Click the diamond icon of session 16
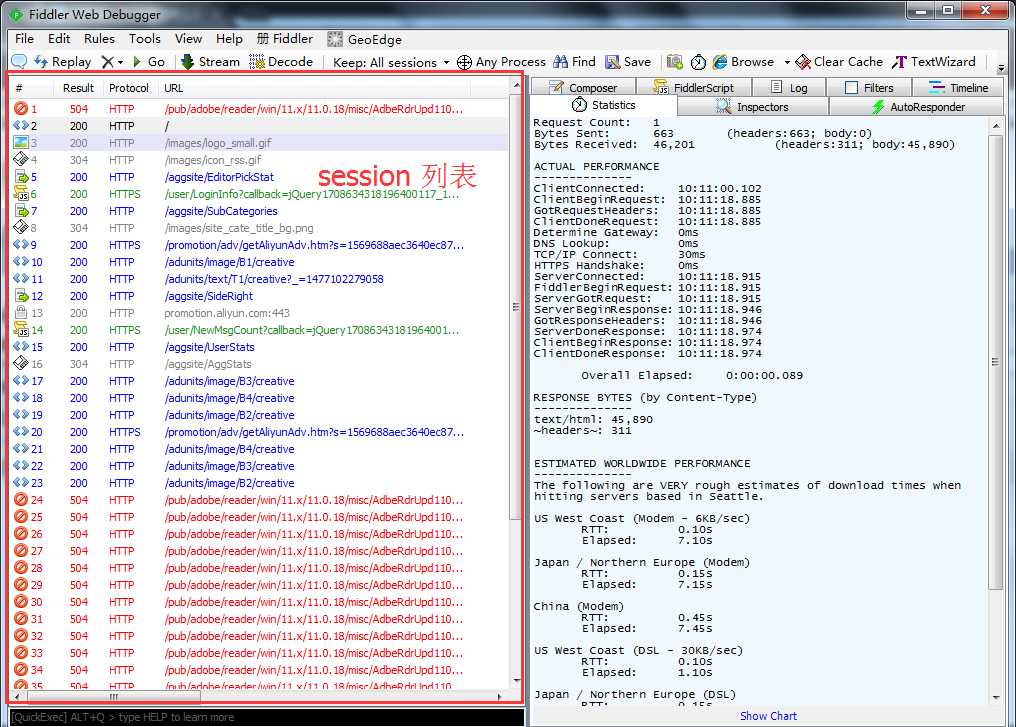The image size is (1016, 727). pyautogui.click(x=21, y=364)
